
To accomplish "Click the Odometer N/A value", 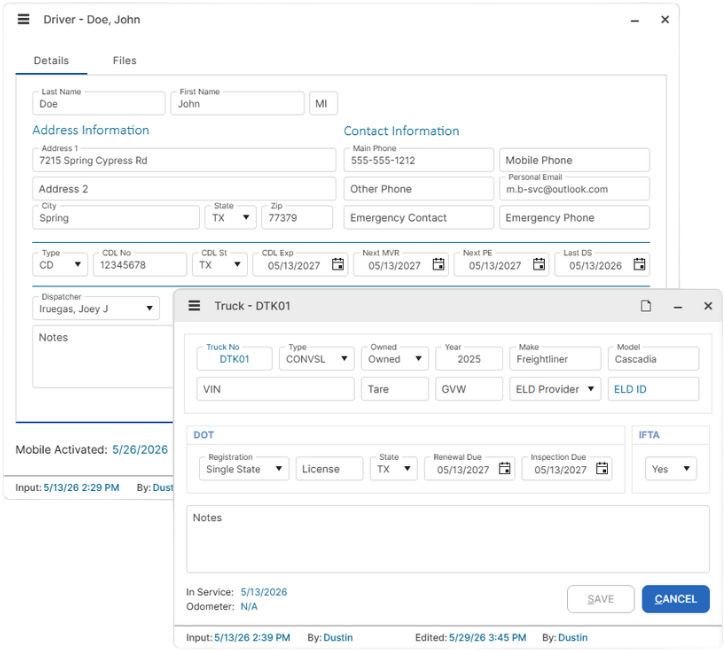I will tap(249, 607).
